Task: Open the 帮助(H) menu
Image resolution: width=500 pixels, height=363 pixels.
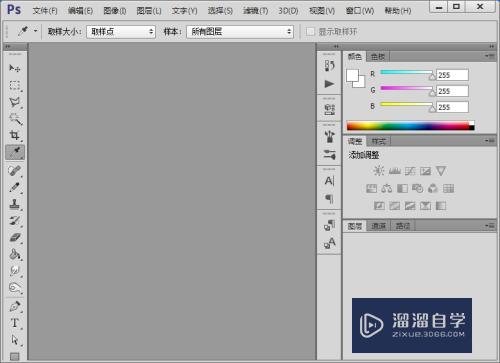Action: point(398,11)
